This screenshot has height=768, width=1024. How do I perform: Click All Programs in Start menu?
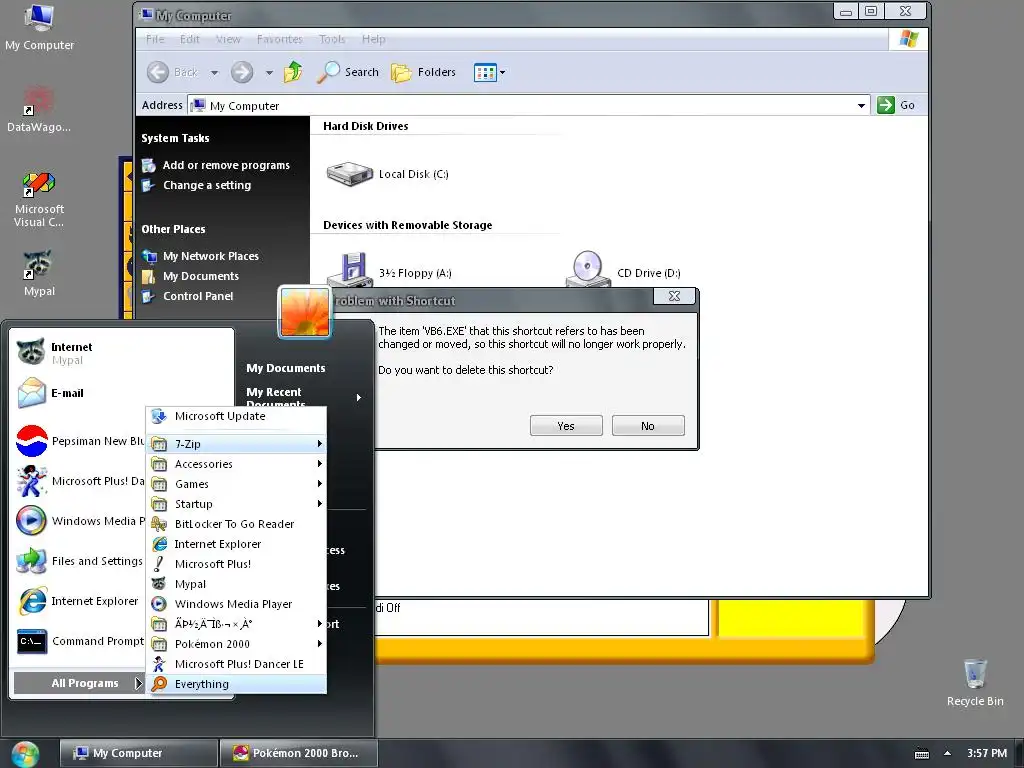[79, 683]
